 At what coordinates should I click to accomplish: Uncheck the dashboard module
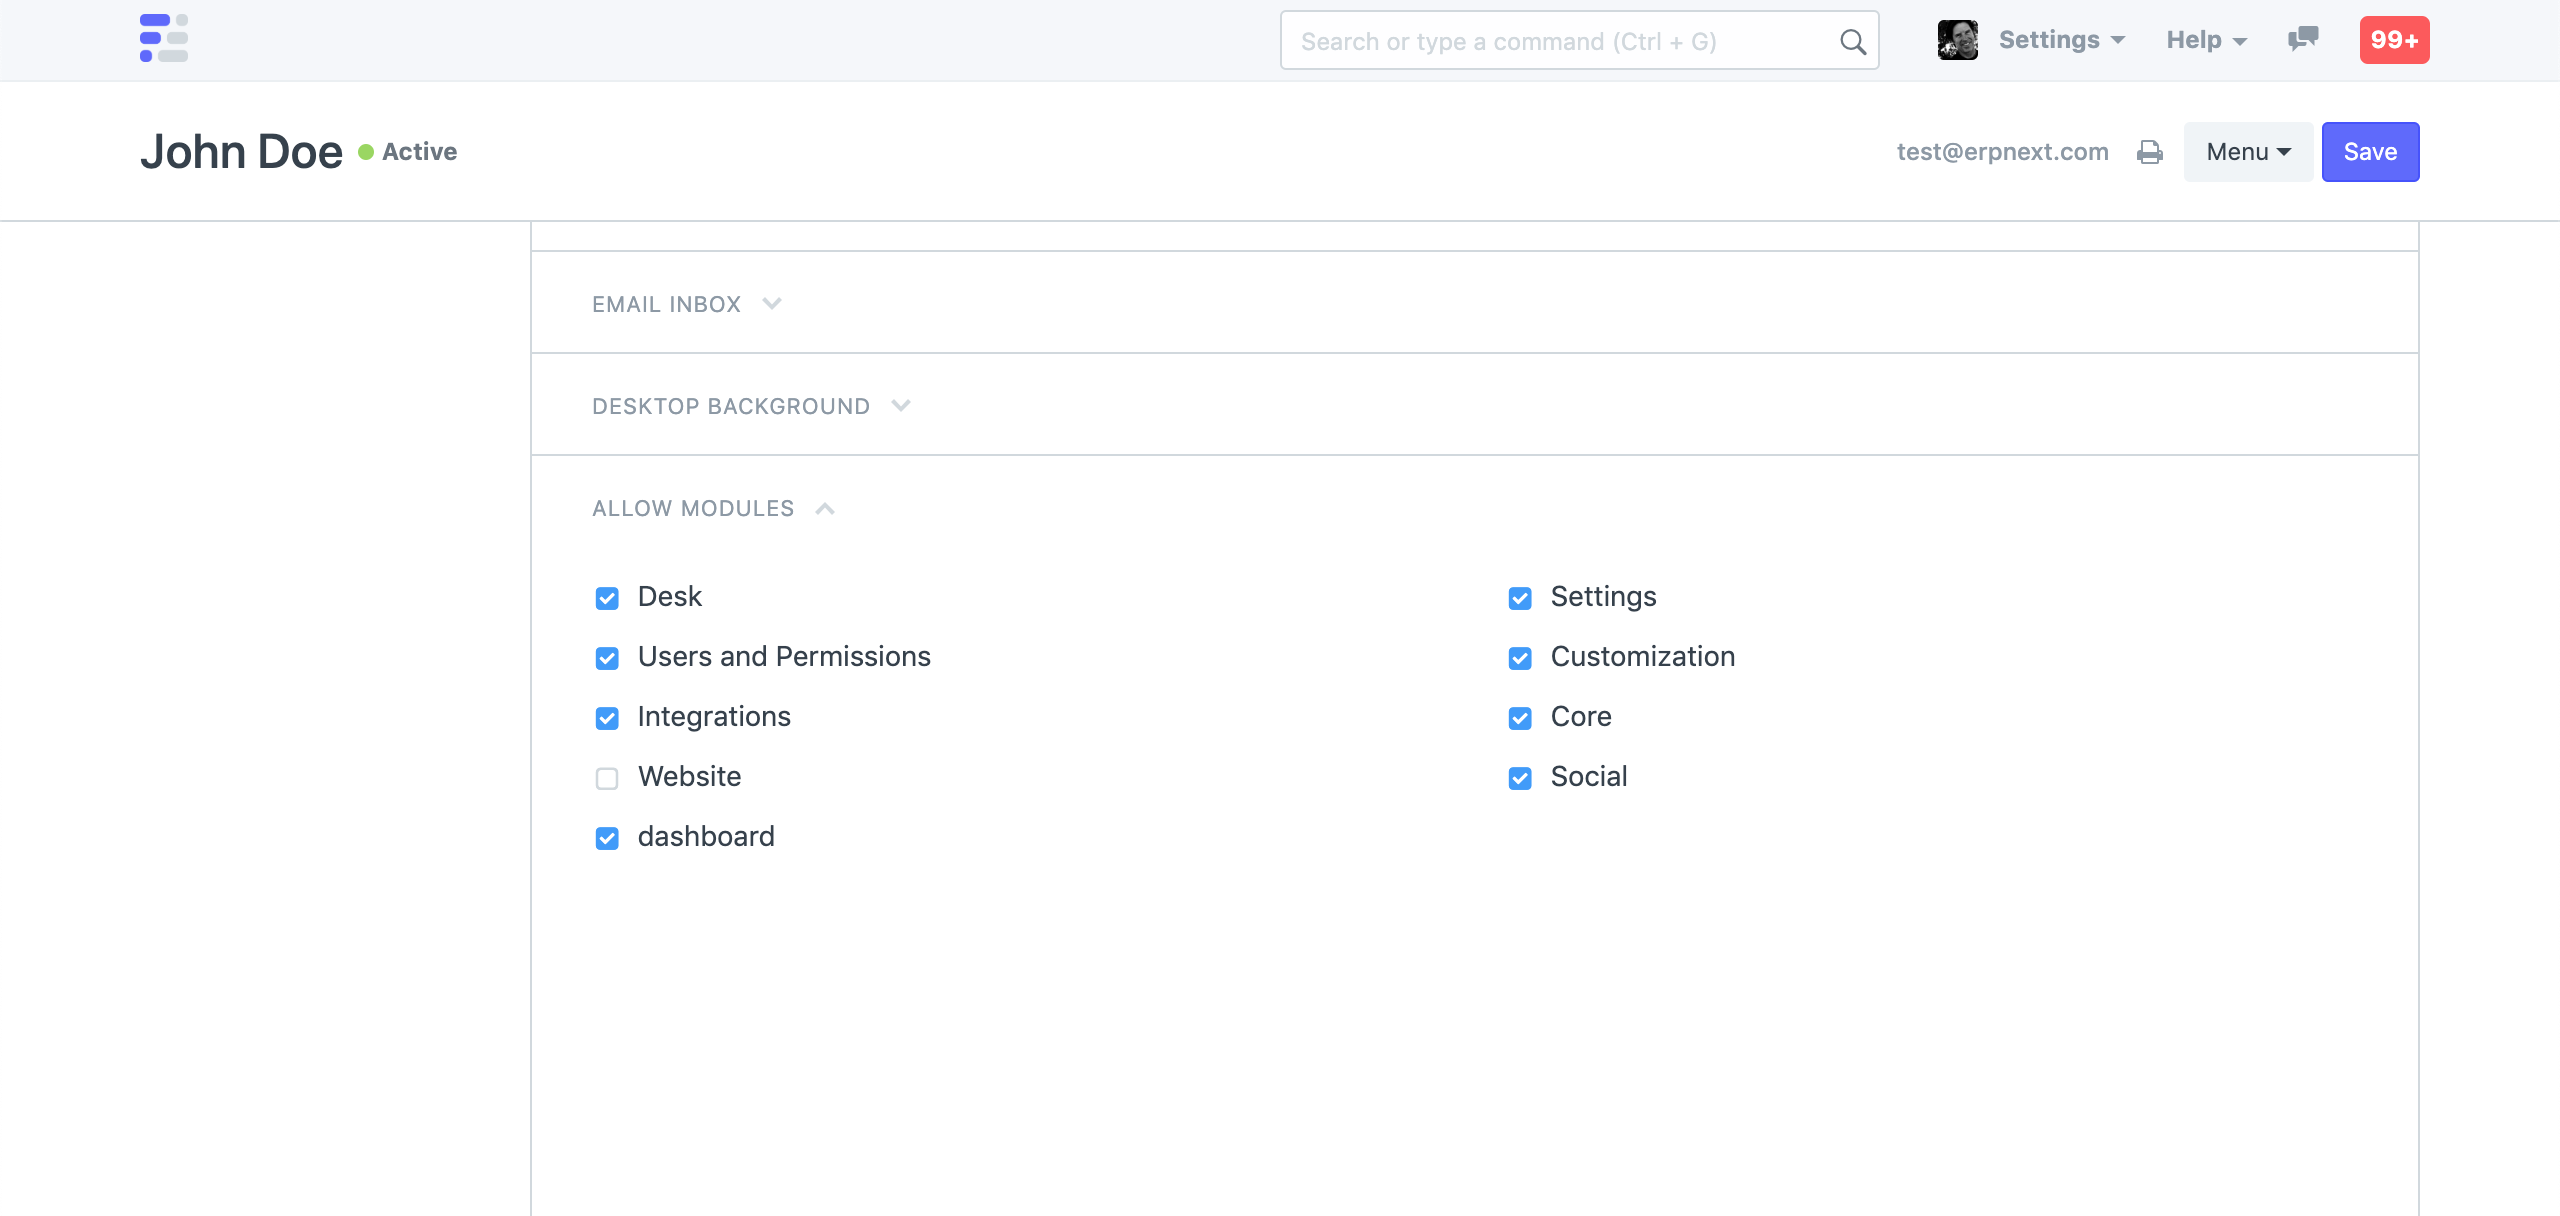[x=607, y=838]
